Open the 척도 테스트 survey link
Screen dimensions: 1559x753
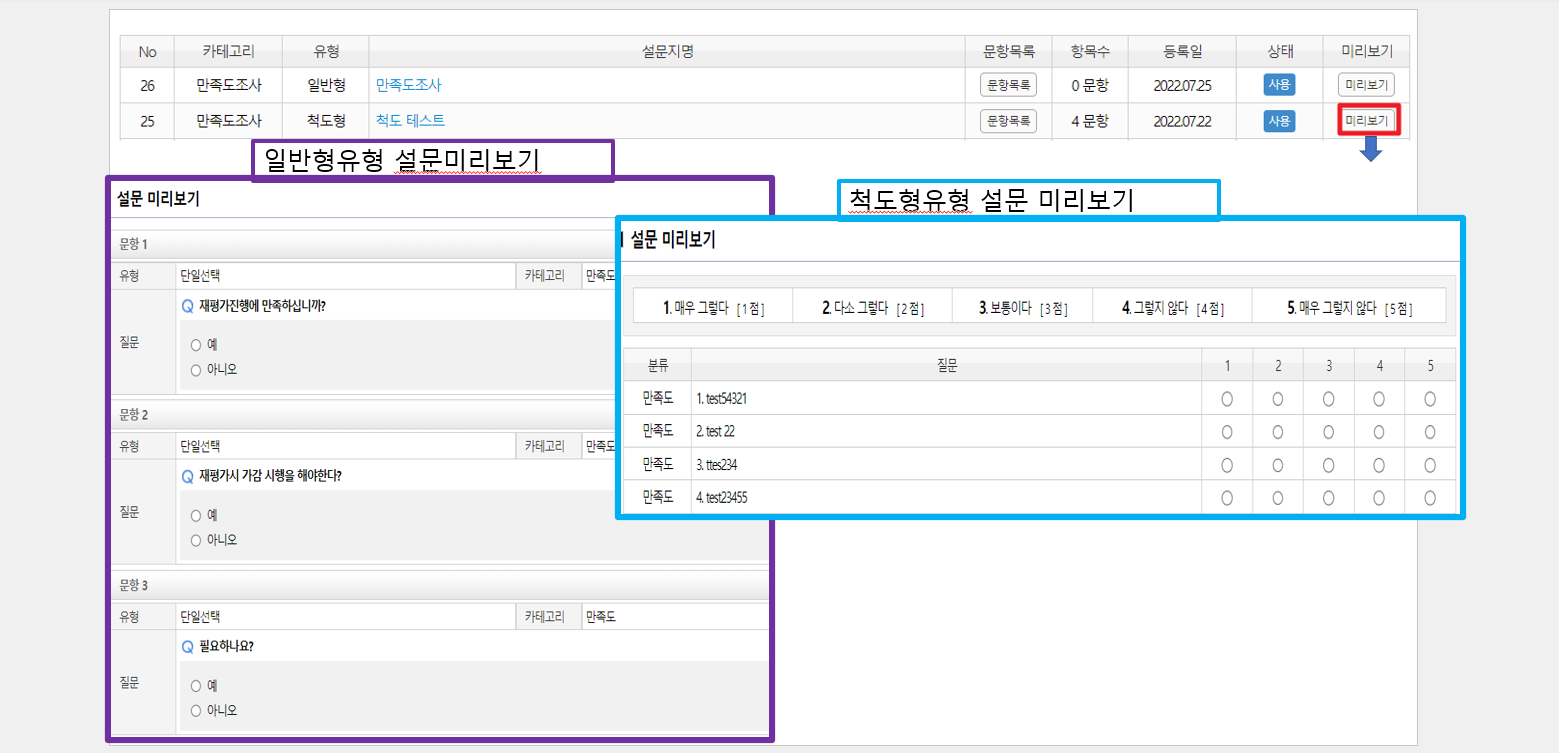pyautogui.click(x=410, y=121)
